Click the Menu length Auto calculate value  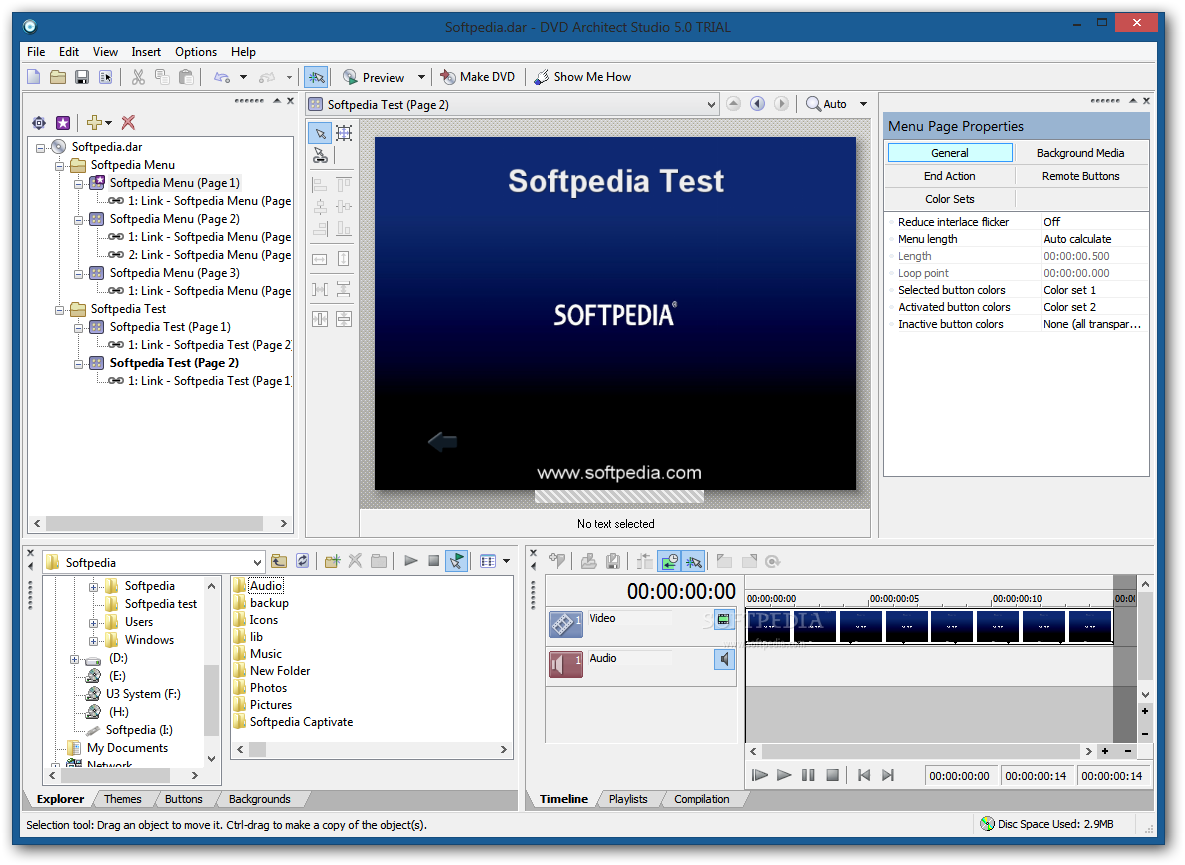coord(1093,239)
